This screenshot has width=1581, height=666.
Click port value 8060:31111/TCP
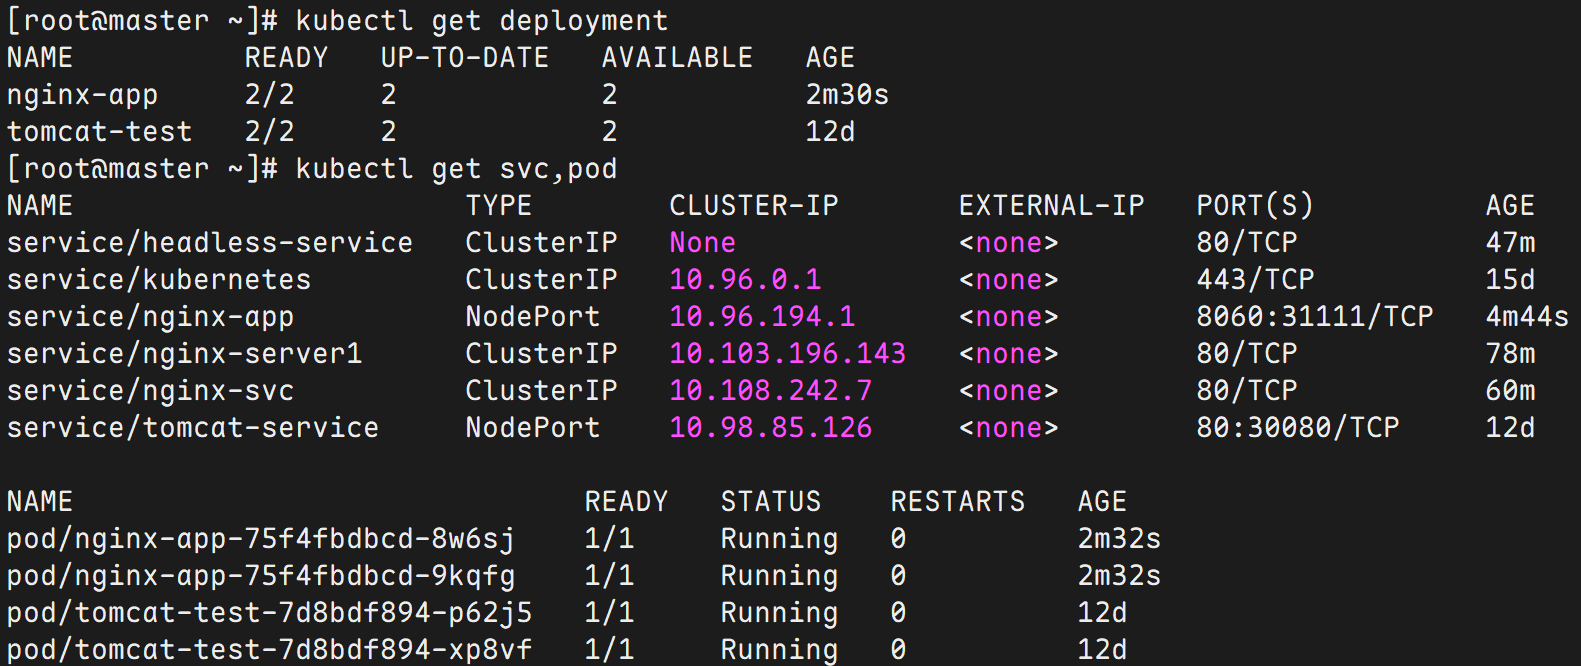pos(1315,317)
